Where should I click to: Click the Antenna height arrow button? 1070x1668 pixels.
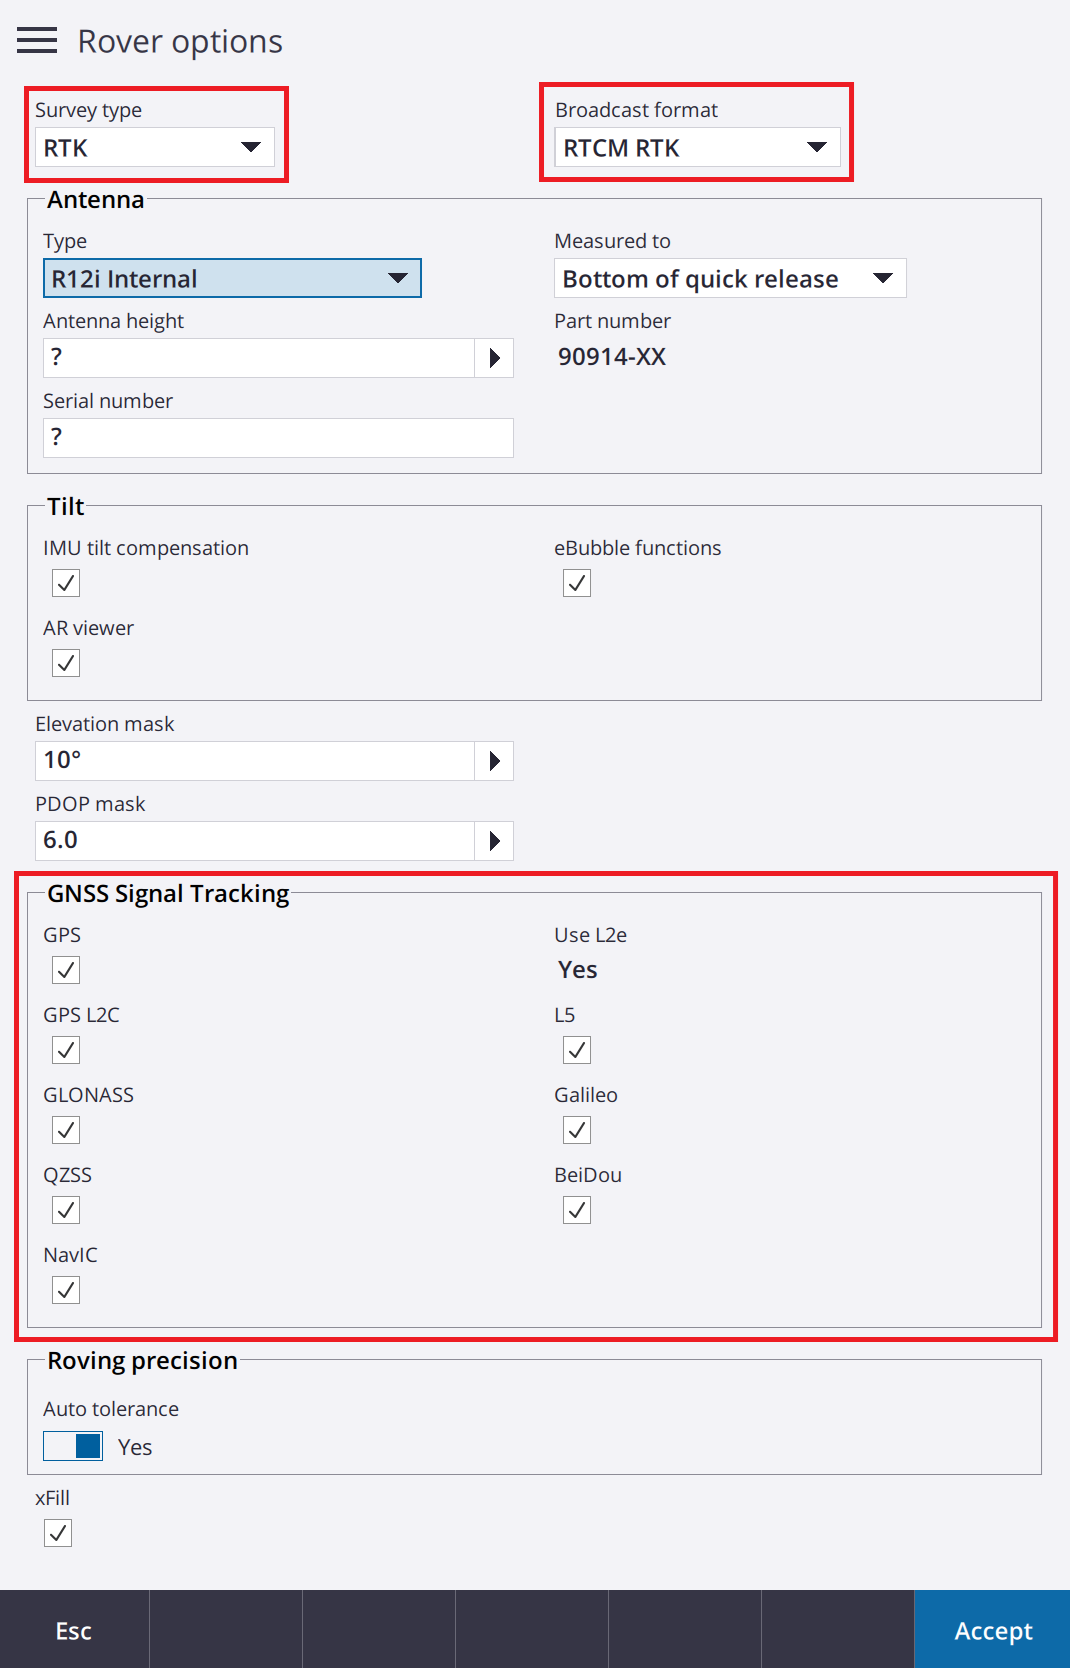(x=494, y=358)
